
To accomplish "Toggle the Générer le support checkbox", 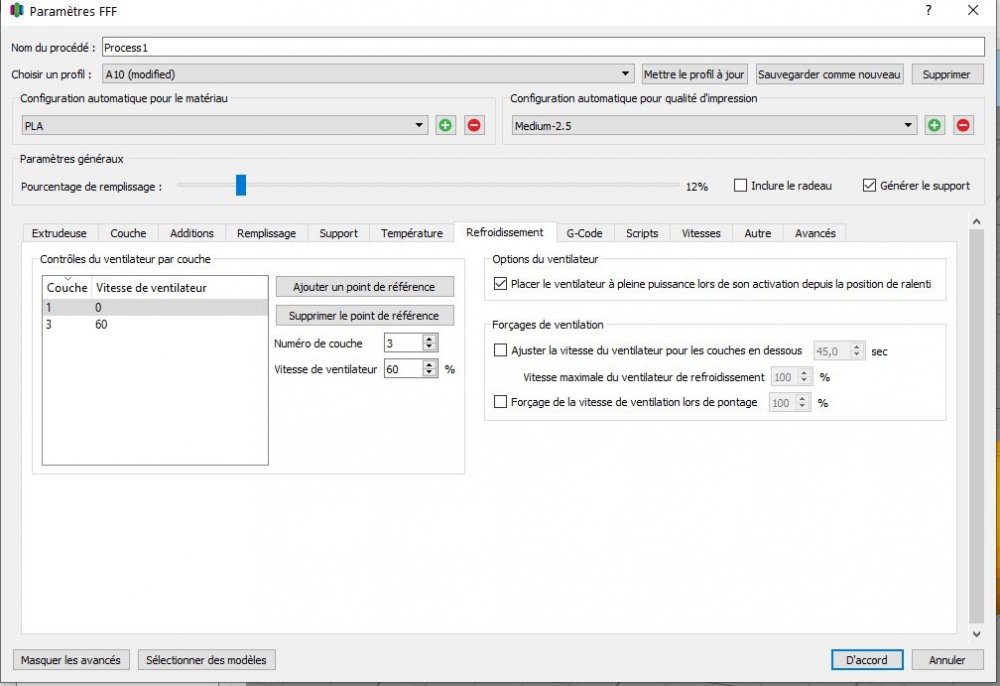I will click(x=868, y=185).
